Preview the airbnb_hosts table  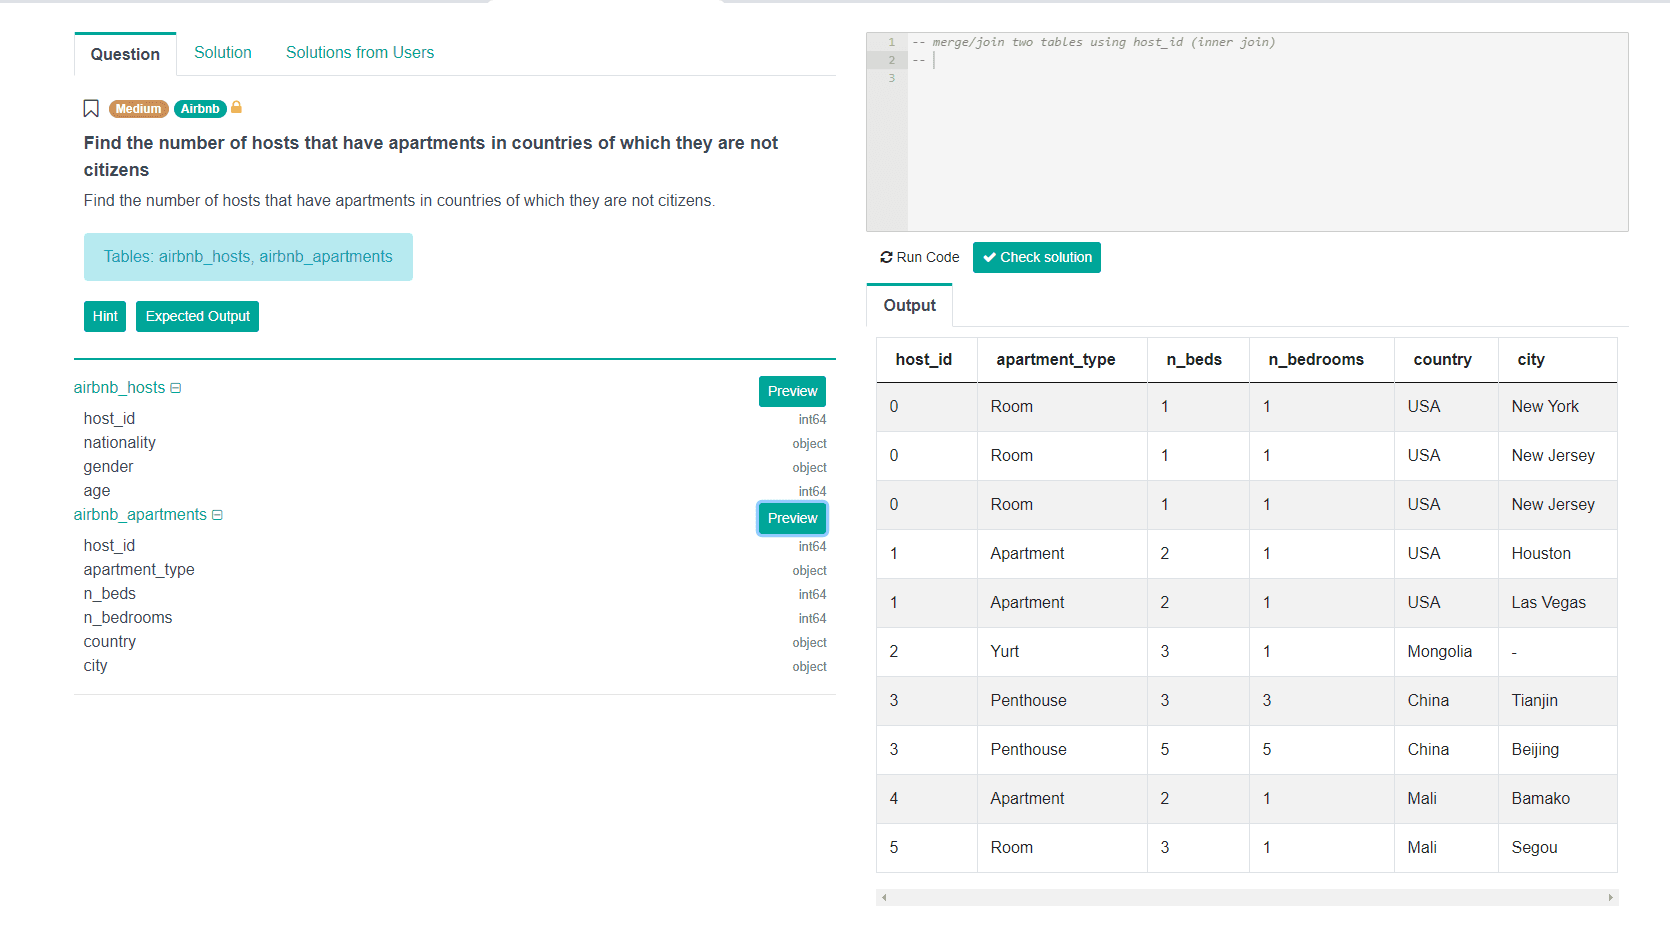coord(791,391)
